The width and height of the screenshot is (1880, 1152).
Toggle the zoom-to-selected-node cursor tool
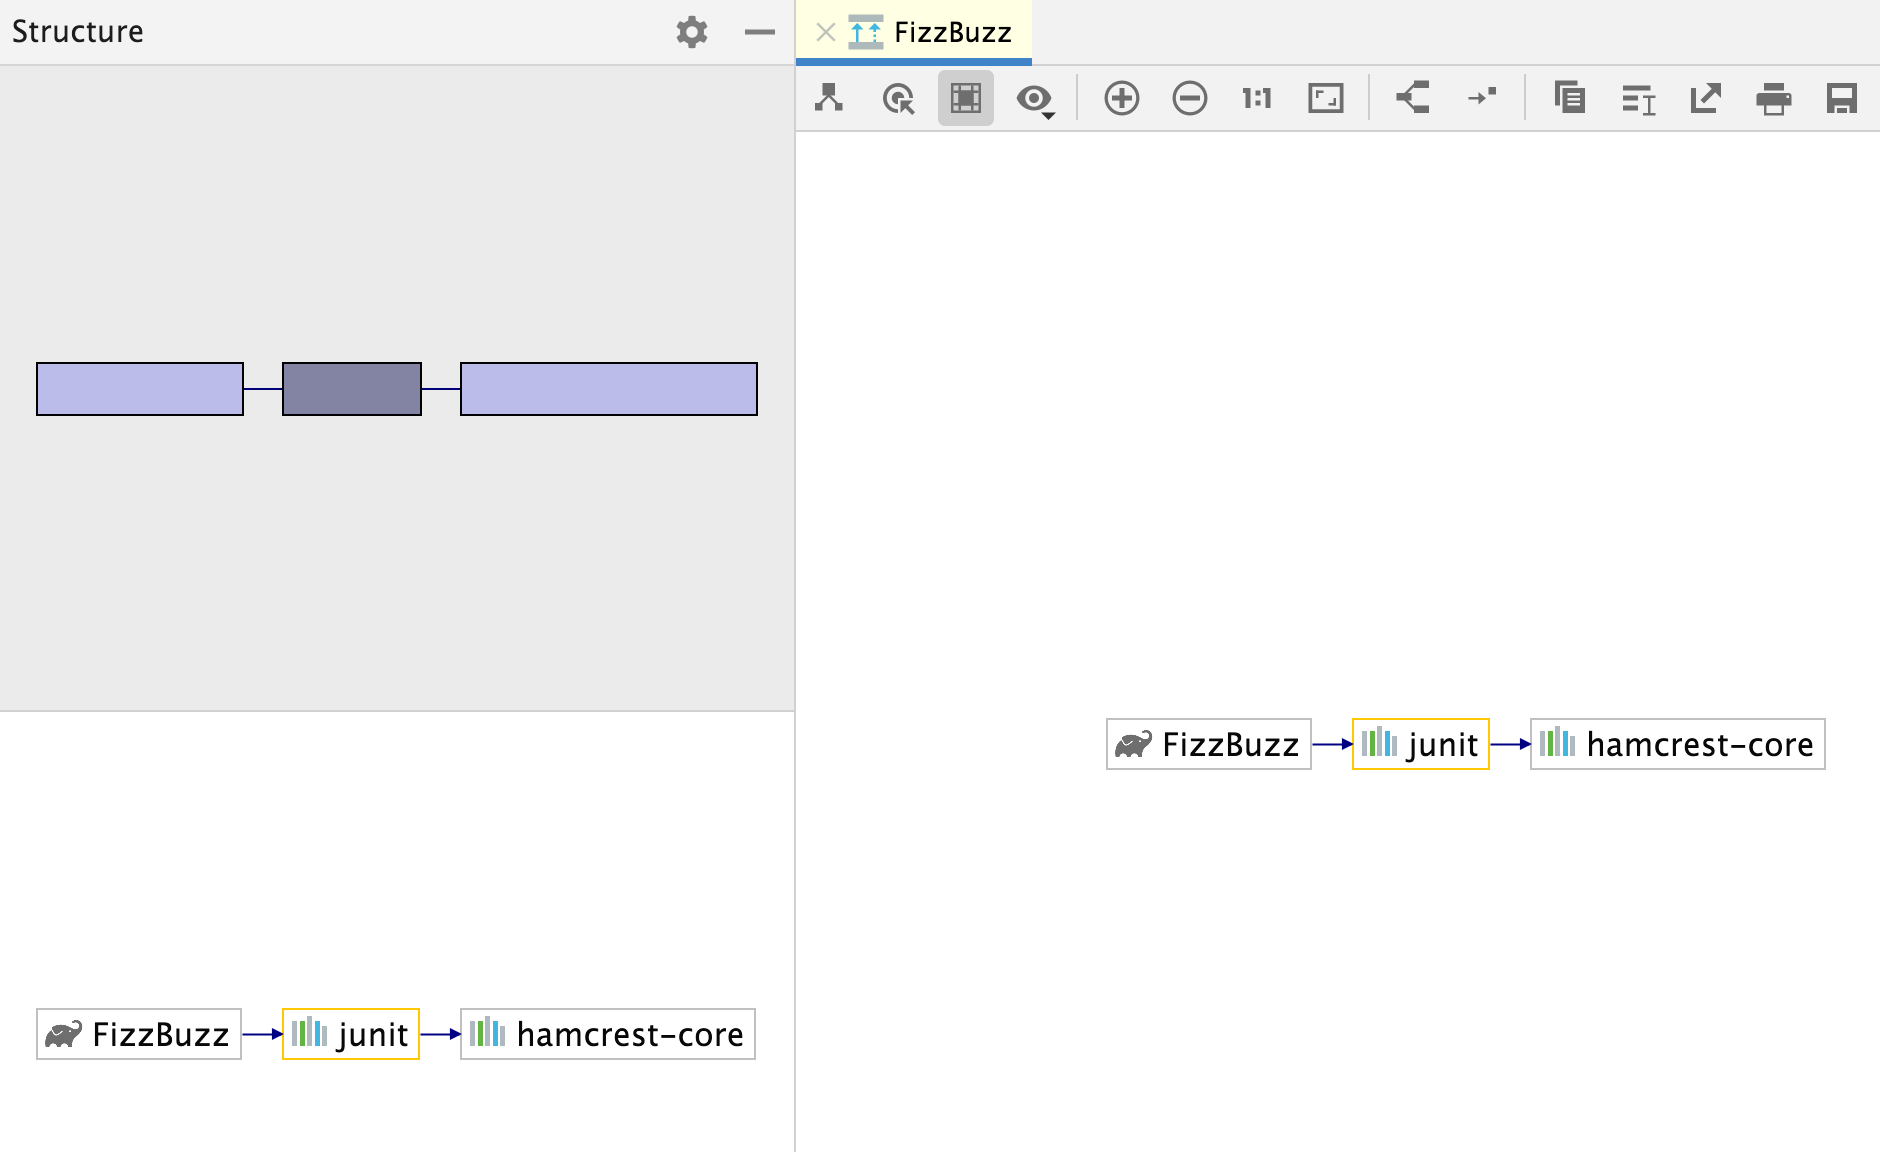pos(898,98)
